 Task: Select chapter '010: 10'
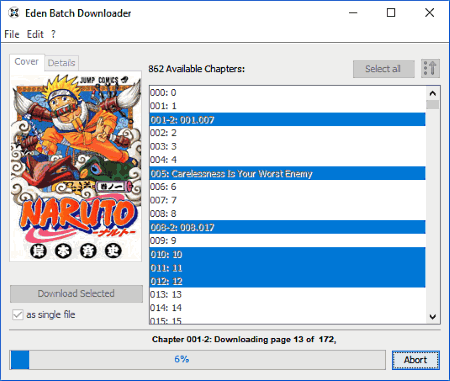[288, 254]
